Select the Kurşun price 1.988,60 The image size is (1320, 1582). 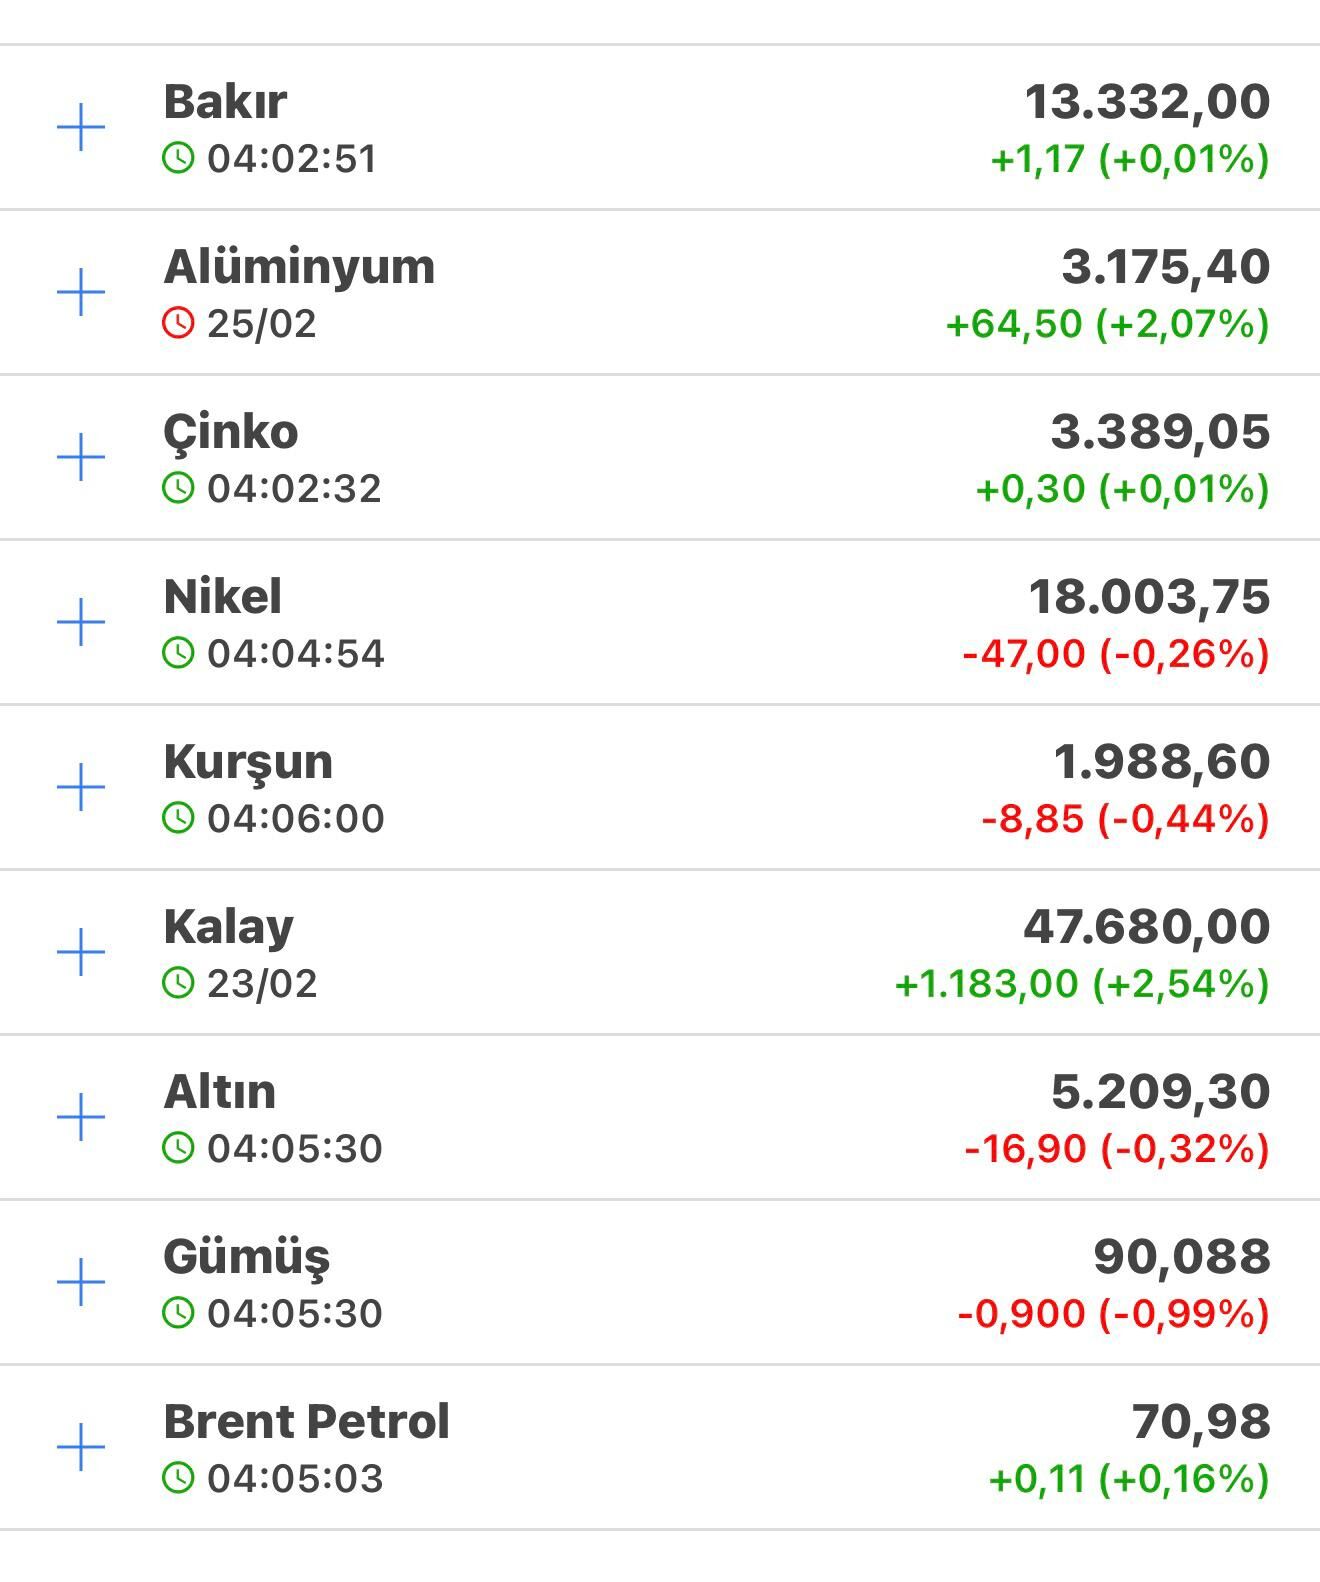coord(1161,762)
